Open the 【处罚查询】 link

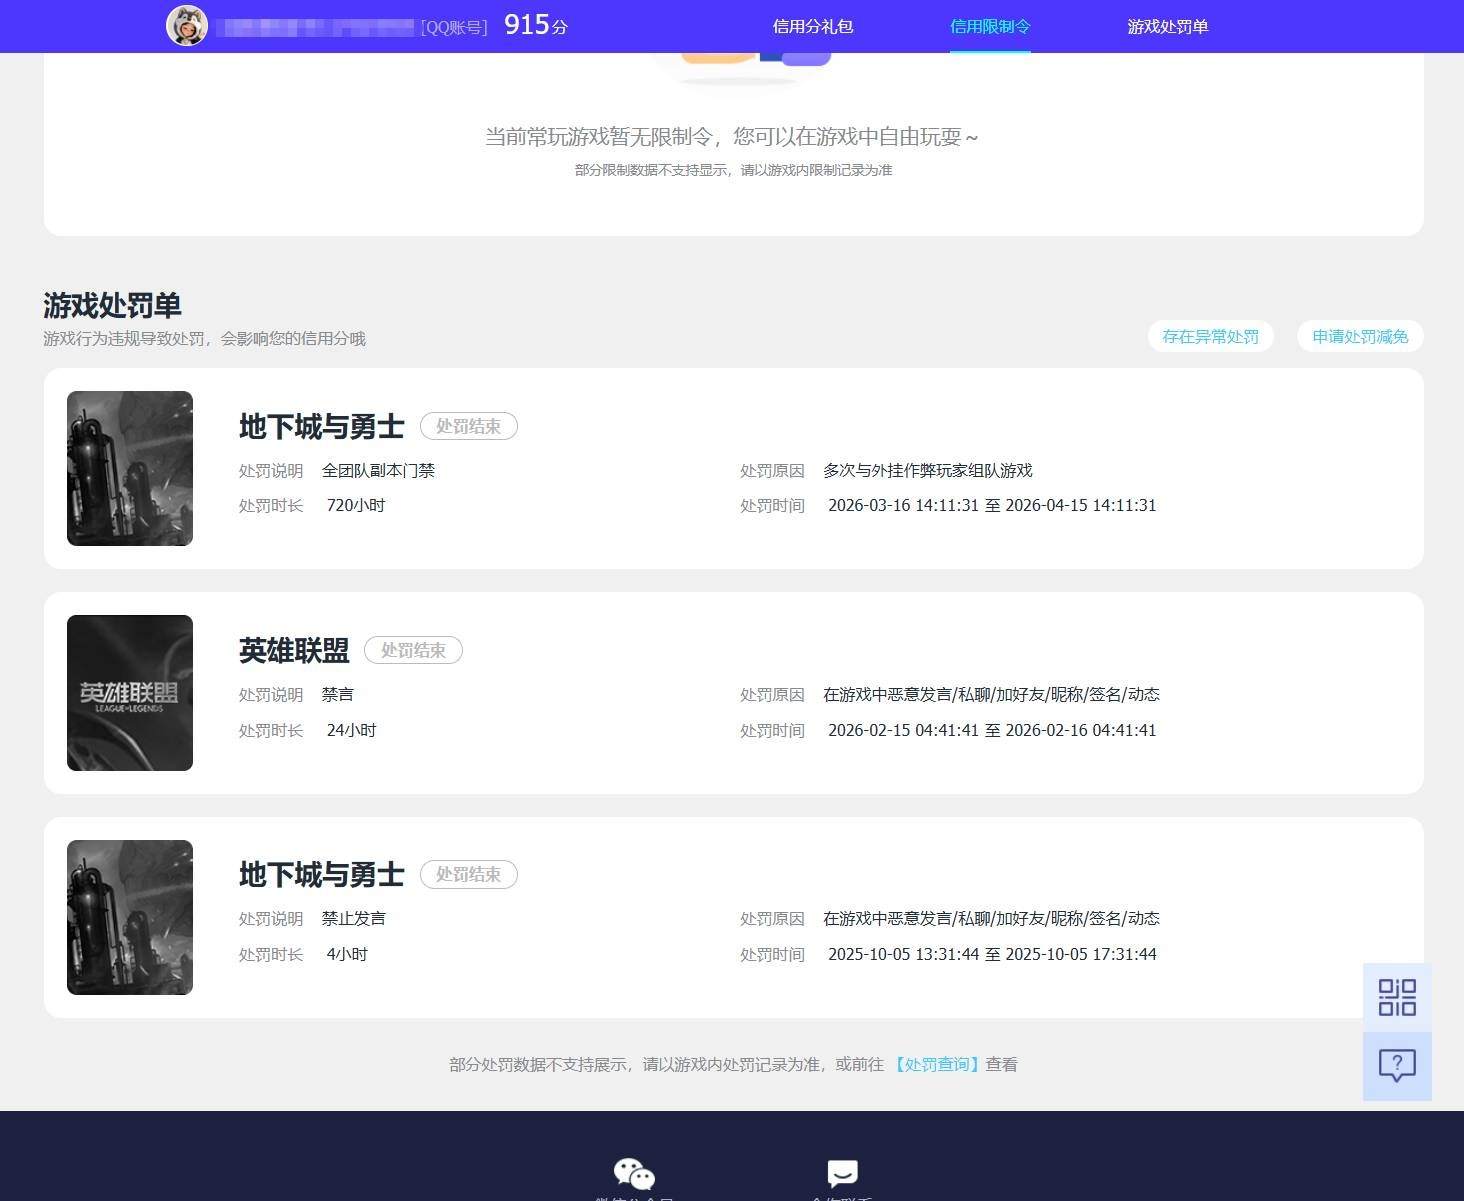click(935, 1065)
